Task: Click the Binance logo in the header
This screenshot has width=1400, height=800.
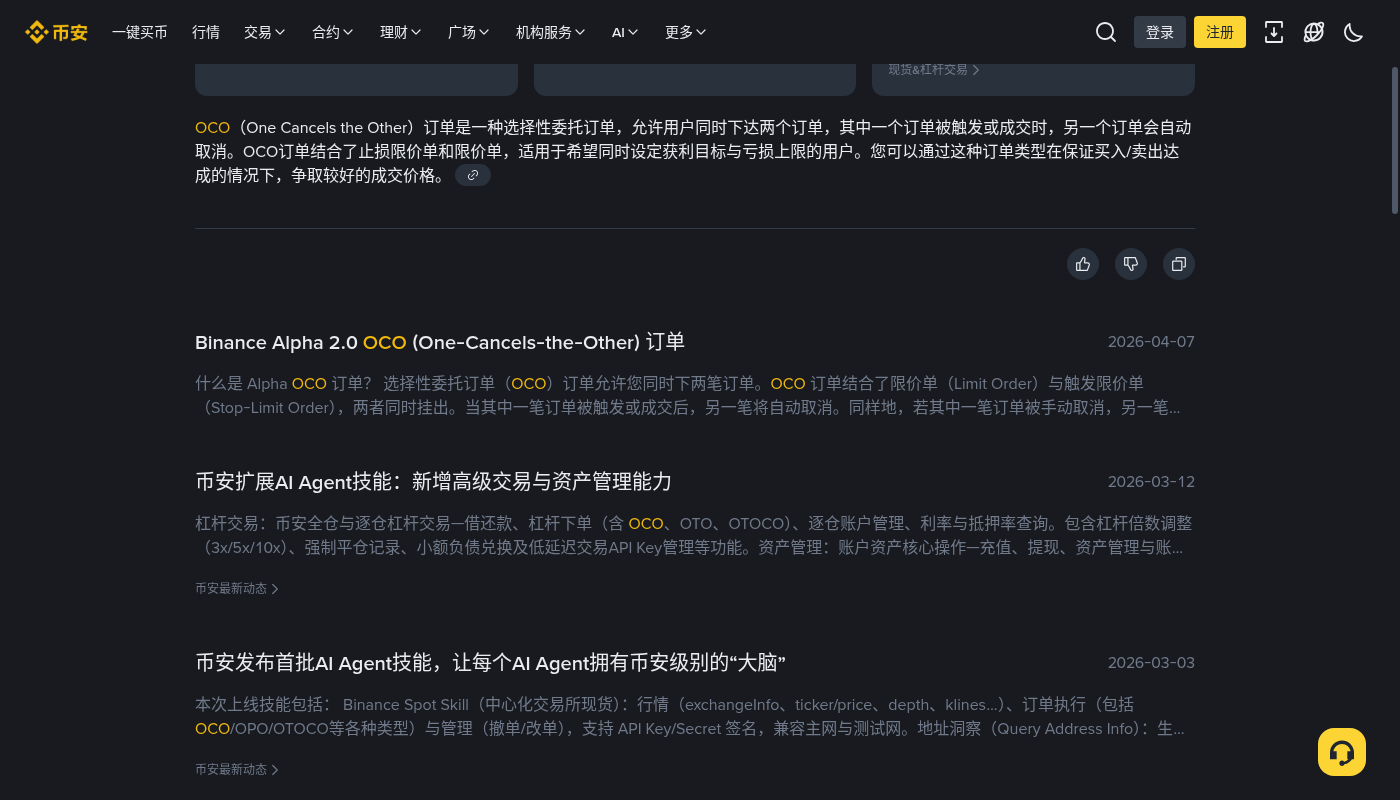Action: click(56, 32)
